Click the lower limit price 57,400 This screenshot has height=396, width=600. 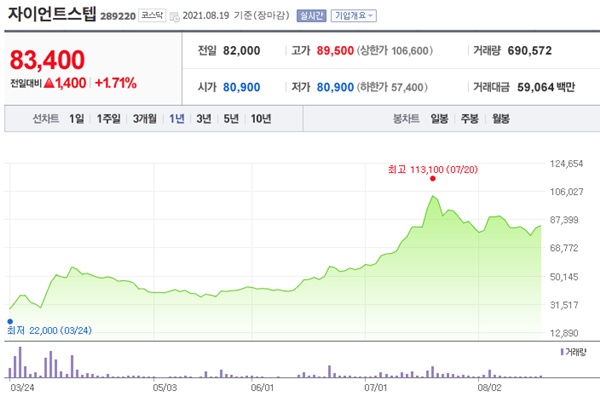[x=408, y=87]
